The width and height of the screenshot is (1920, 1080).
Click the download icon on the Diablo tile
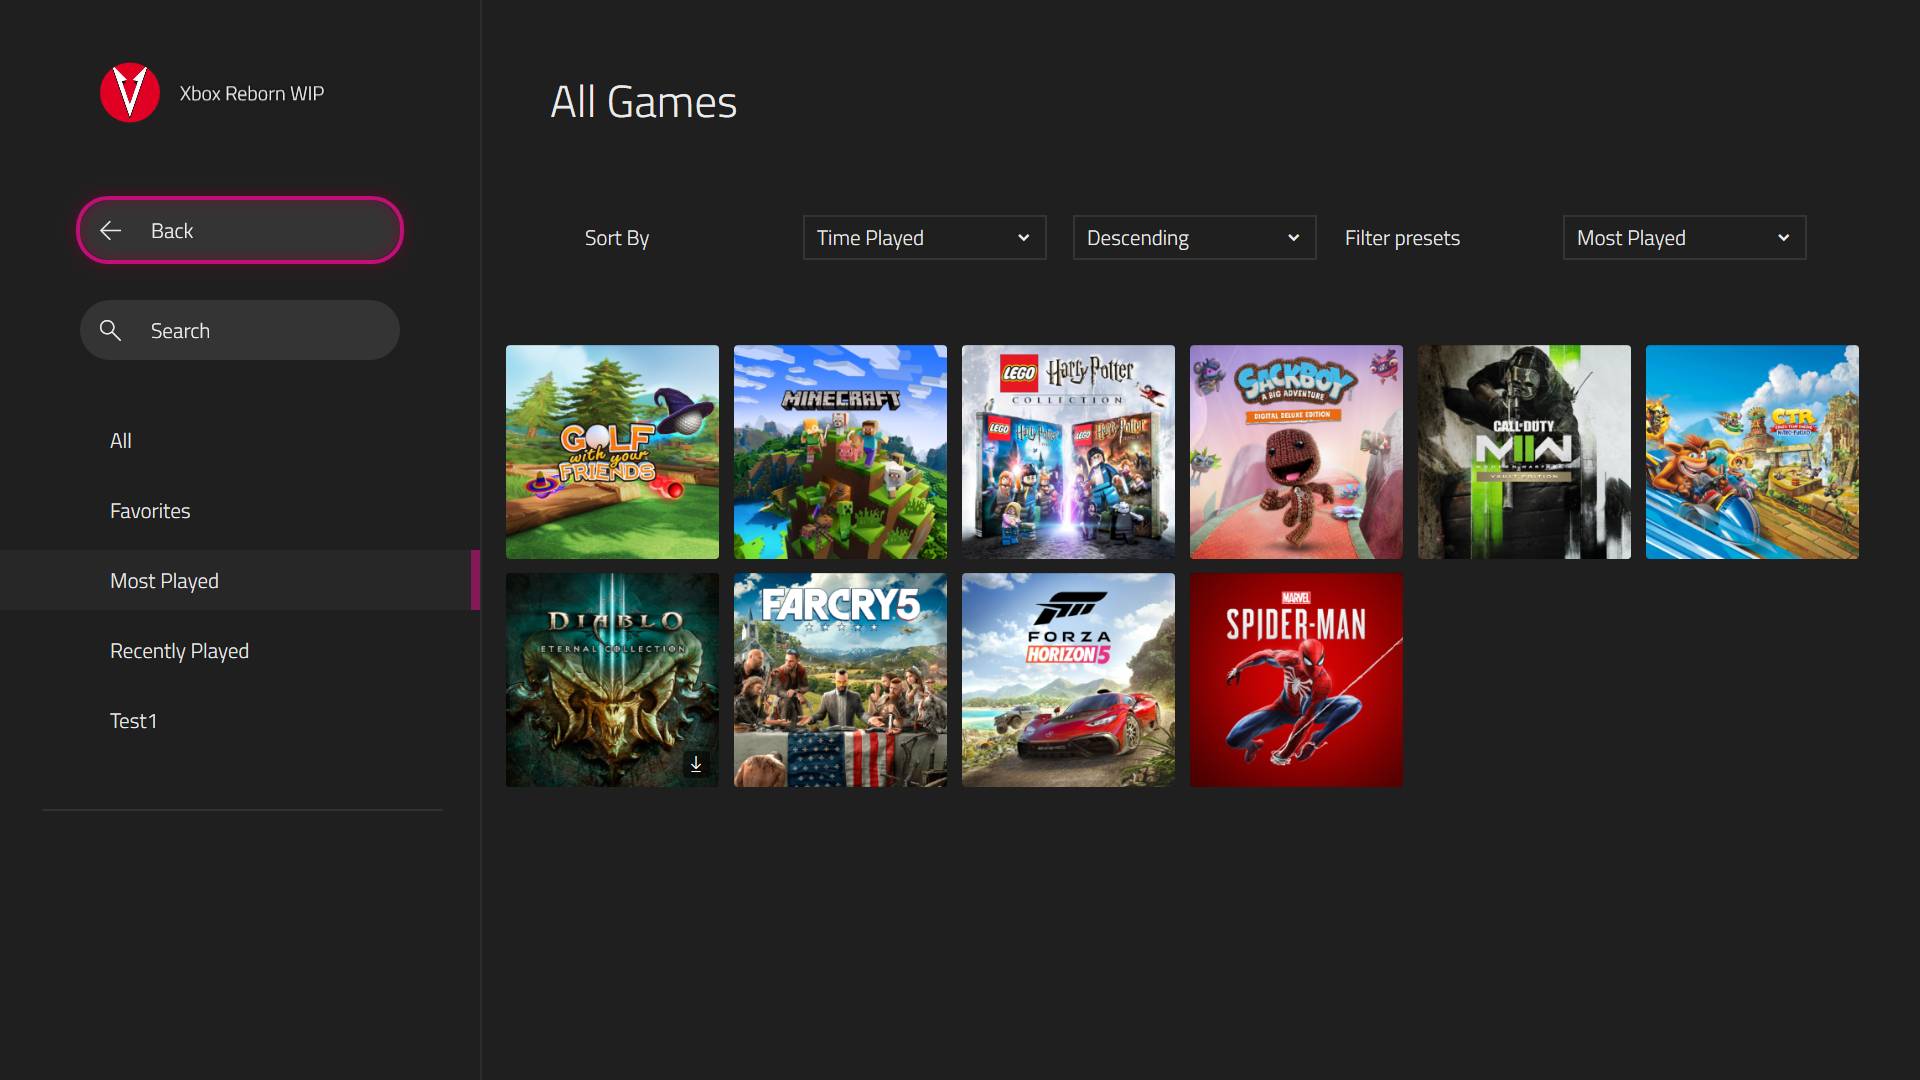(x=696, y=765)
